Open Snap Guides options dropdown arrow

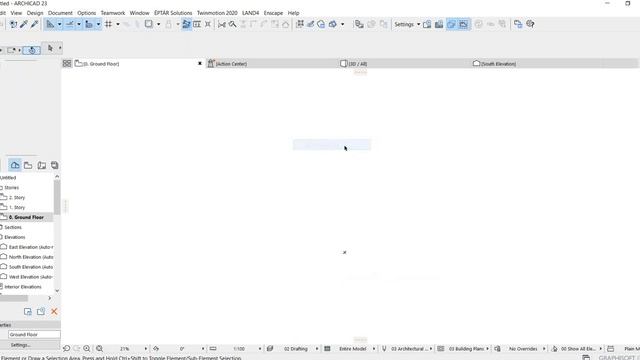pos(79,24)
